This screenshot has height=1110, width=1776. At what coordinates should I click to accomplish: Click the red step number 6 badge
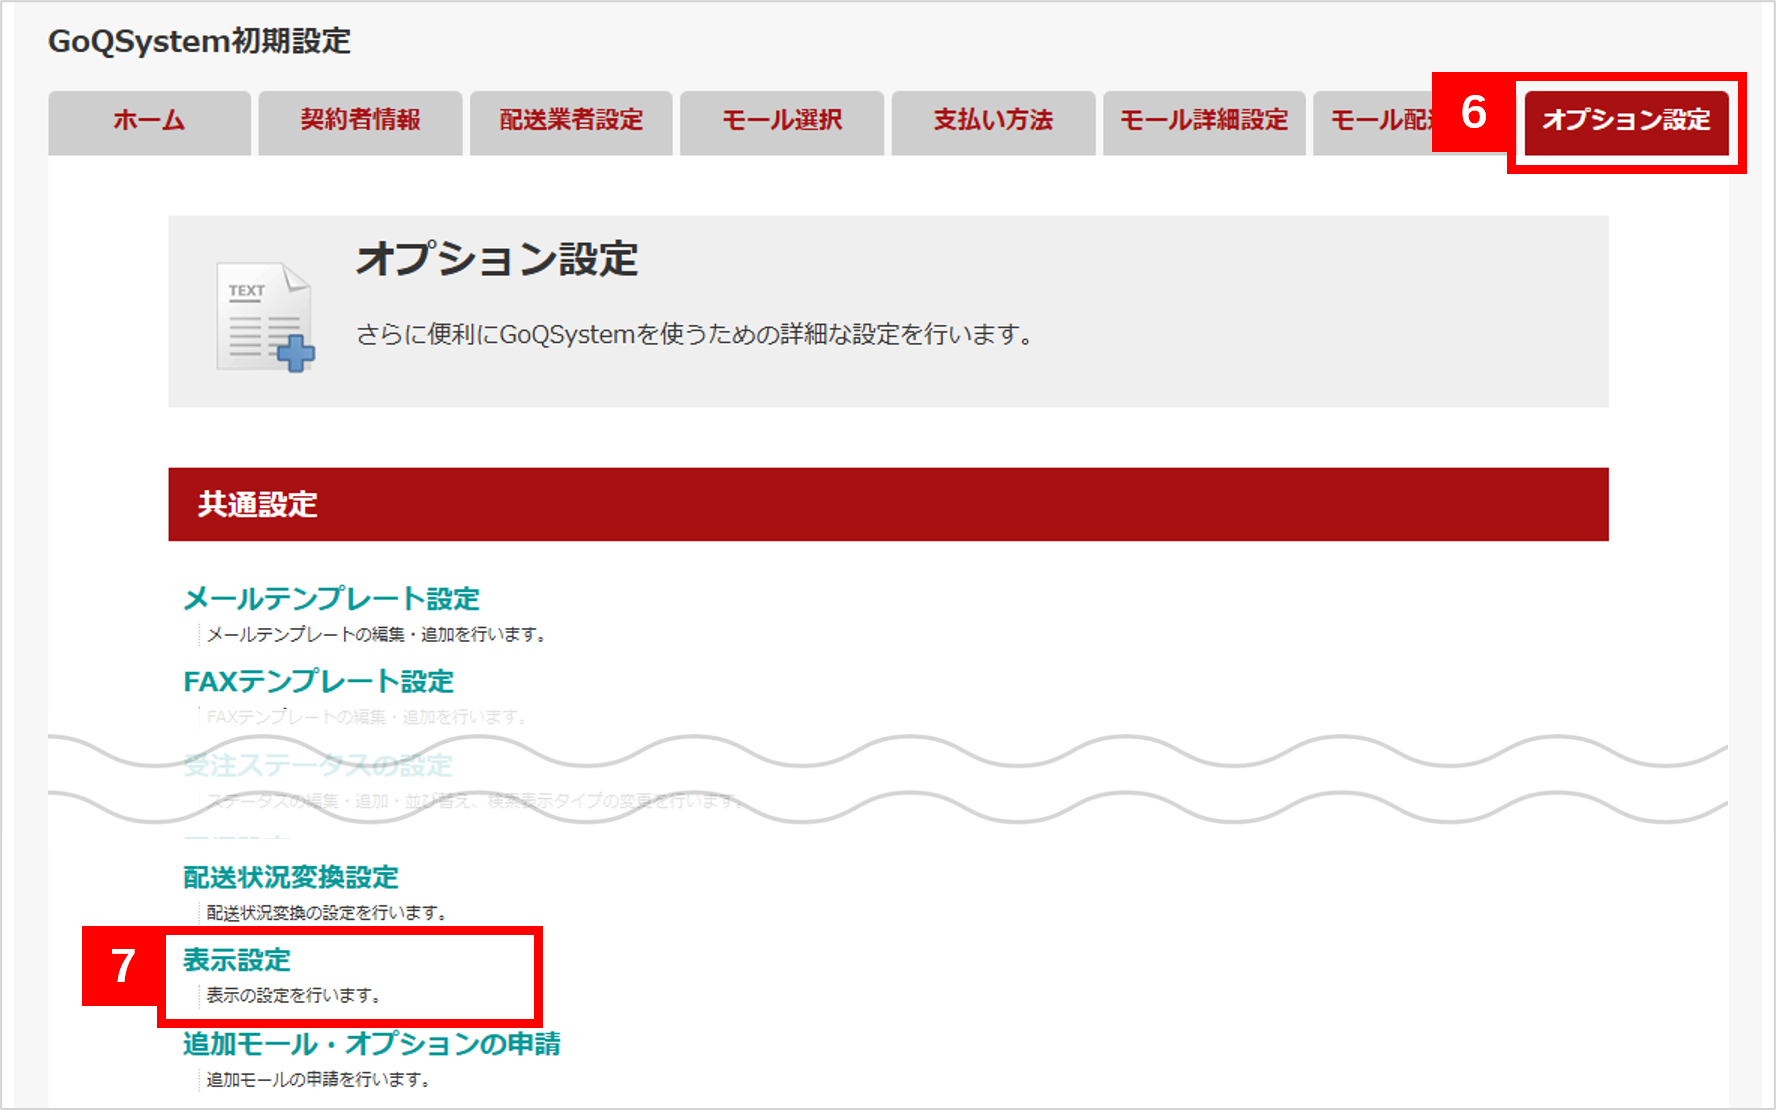1472,112
